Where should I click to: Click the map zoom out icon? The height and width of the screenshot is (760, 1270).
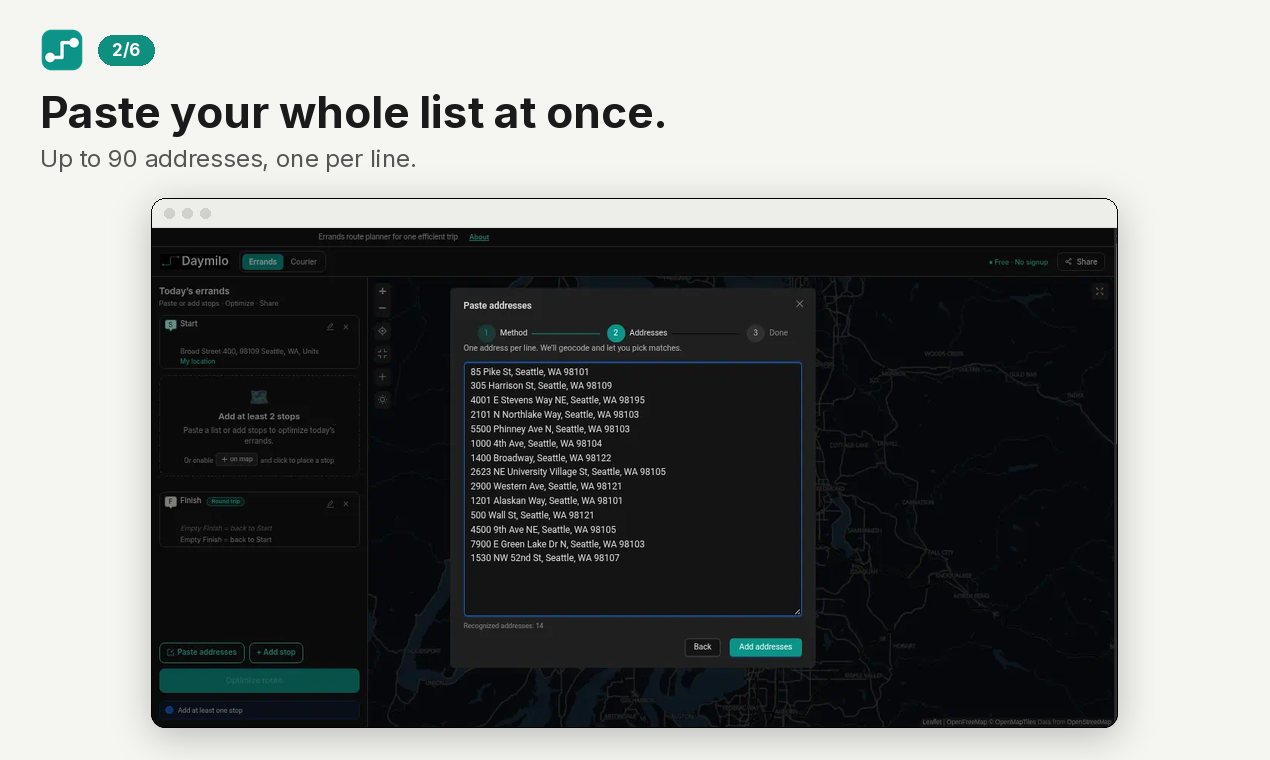tap(382, 308)
